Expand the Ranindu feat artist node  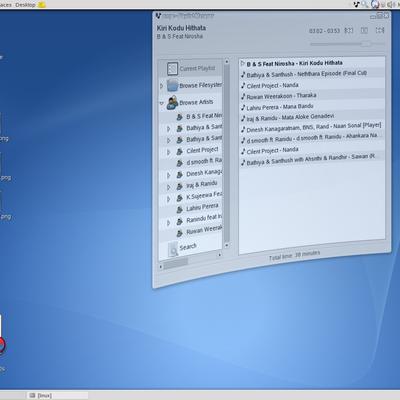(x=169, y=222)
